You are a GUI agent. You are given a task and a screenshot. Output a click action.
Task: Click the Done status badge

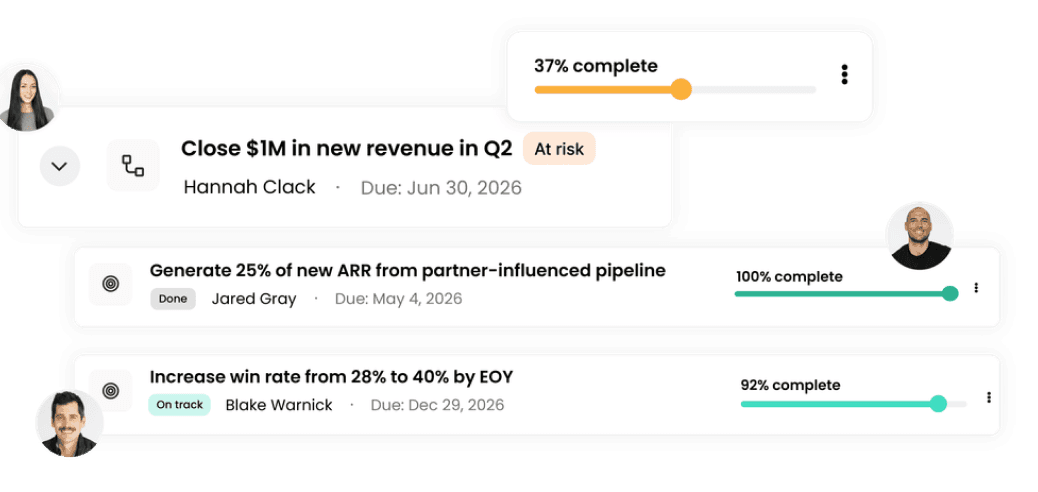point(173,299)
